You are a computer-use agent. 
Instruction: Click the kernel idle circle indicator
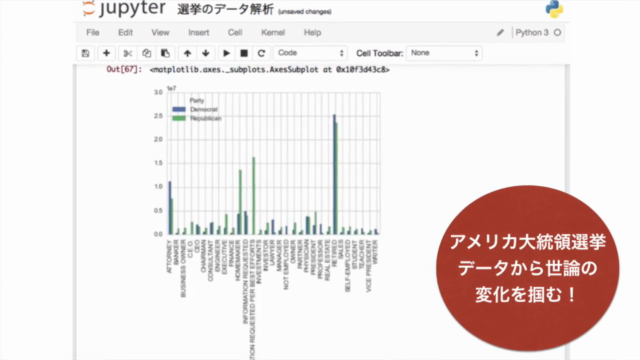(x=558, y=33)
